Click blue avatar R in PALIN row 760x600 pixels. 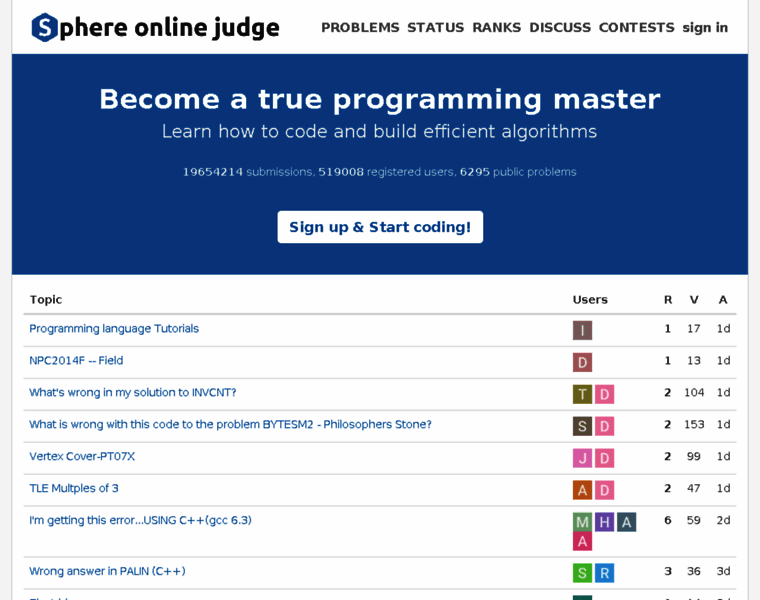tap(604, 573)
